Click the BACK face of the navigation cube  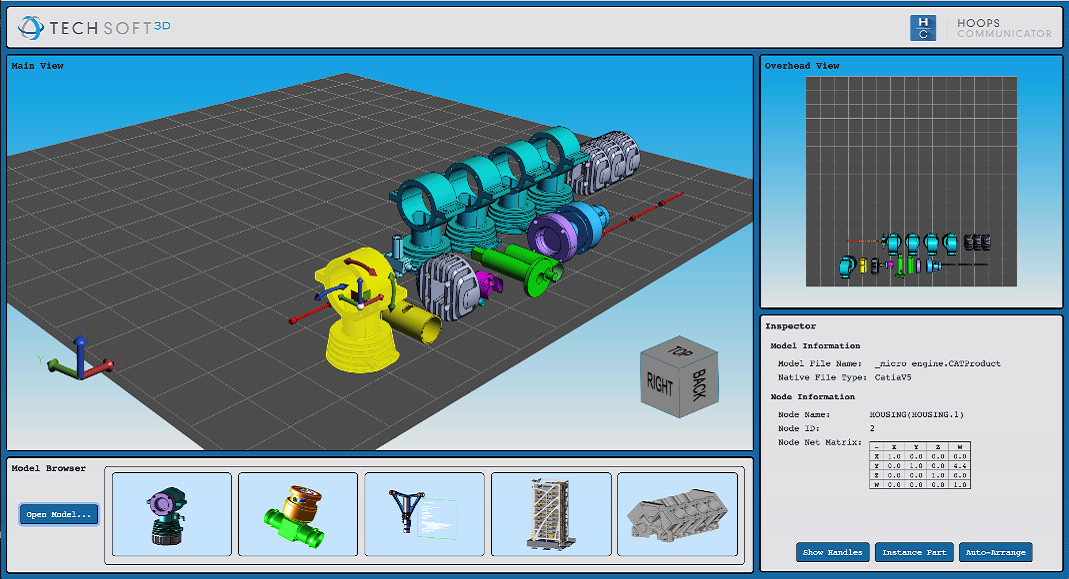pyautogui.click(x=698, y=386)
